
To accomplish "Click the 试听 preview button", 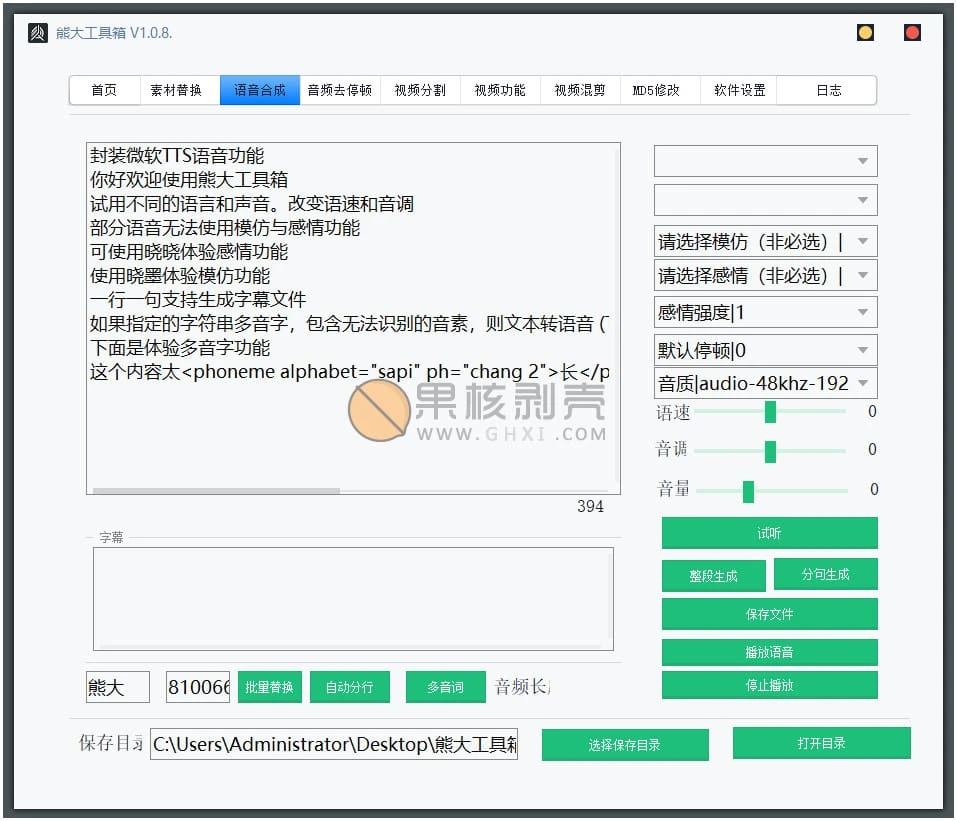I will [769, 532].
